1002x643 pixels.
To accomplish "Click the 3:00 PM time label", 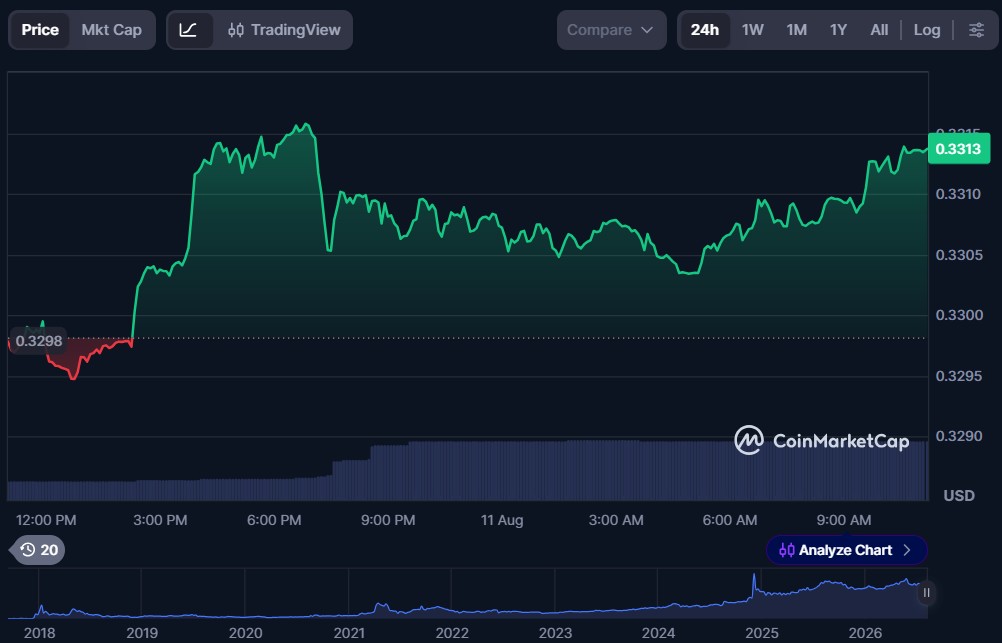I will (160, 520).
